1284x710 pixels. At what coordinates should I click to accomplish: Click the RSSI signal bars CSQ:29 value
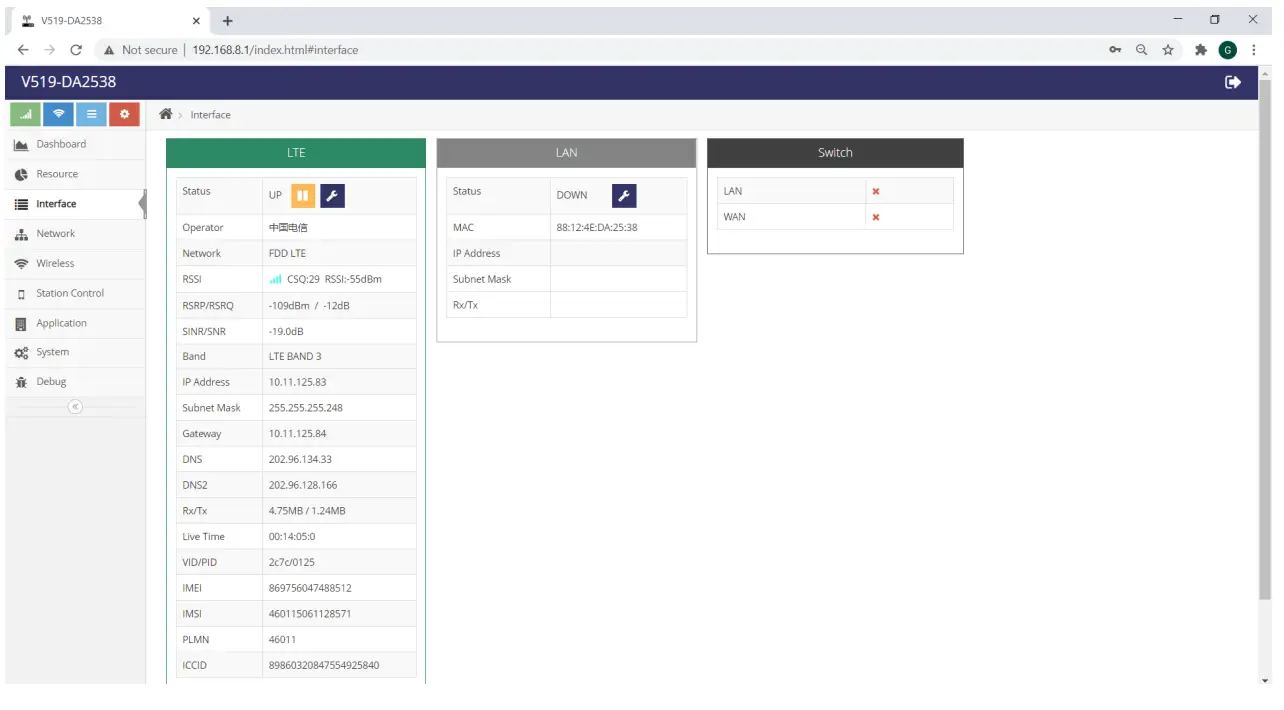pos(325,279)
